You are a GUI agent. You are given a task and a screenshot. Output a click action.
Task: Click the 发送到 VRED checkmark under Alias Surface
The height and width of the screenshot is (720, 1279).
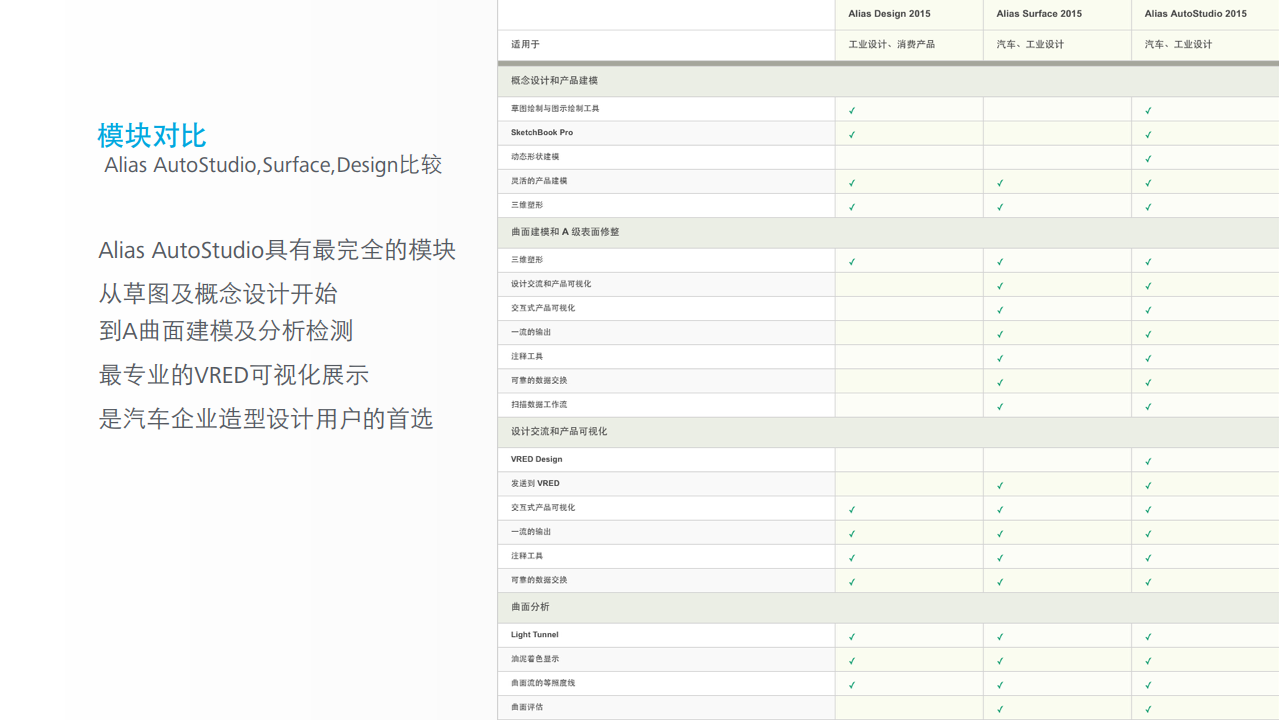tap(1000, 485)
